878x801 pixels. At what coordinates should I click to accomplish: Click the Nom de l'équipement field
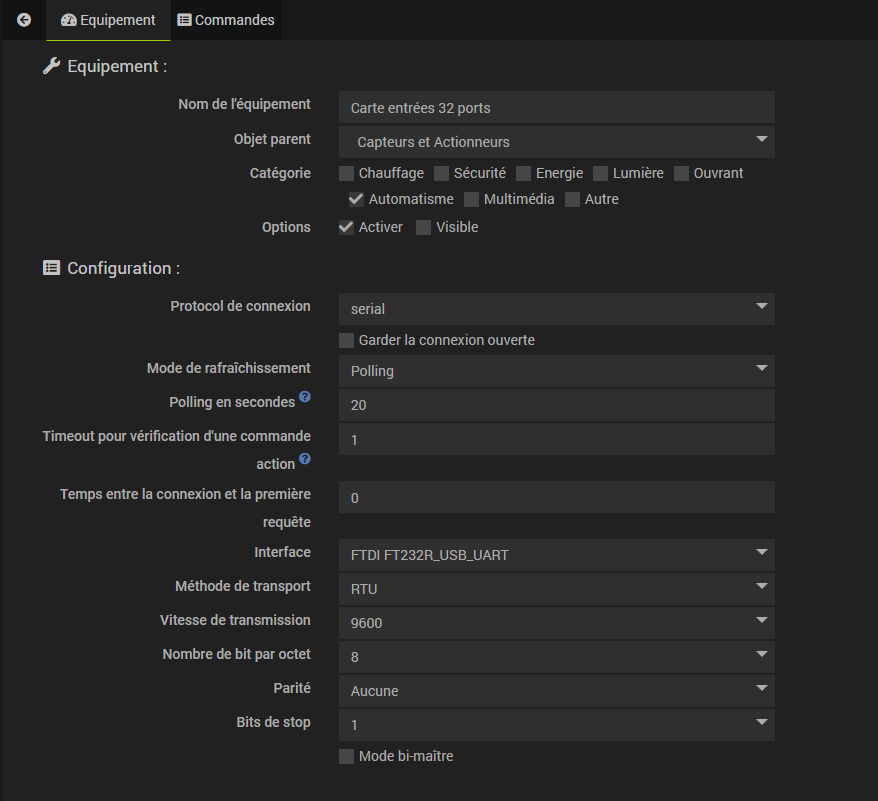click(557, 108)
